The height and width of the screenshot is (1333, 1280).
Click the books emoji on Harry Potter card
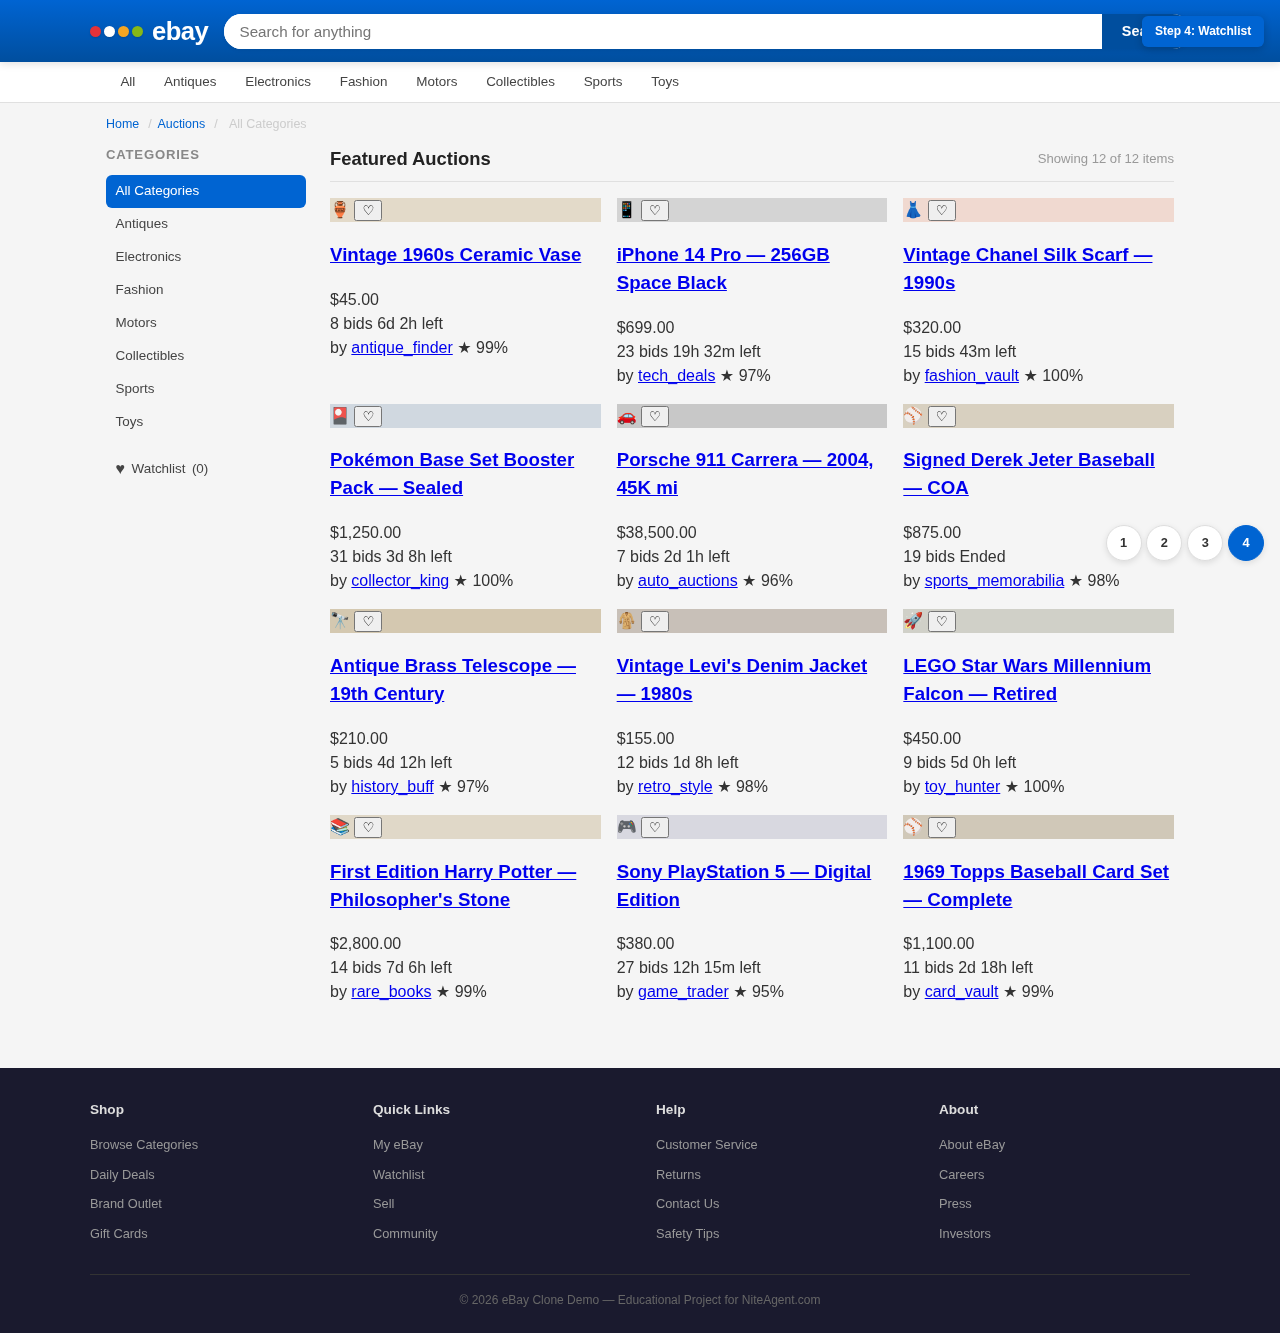(340, 827)
